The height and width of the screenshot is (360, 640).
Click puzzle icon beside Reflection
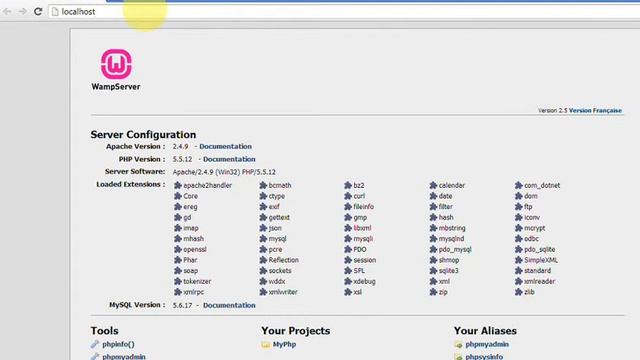pos(263,260)
